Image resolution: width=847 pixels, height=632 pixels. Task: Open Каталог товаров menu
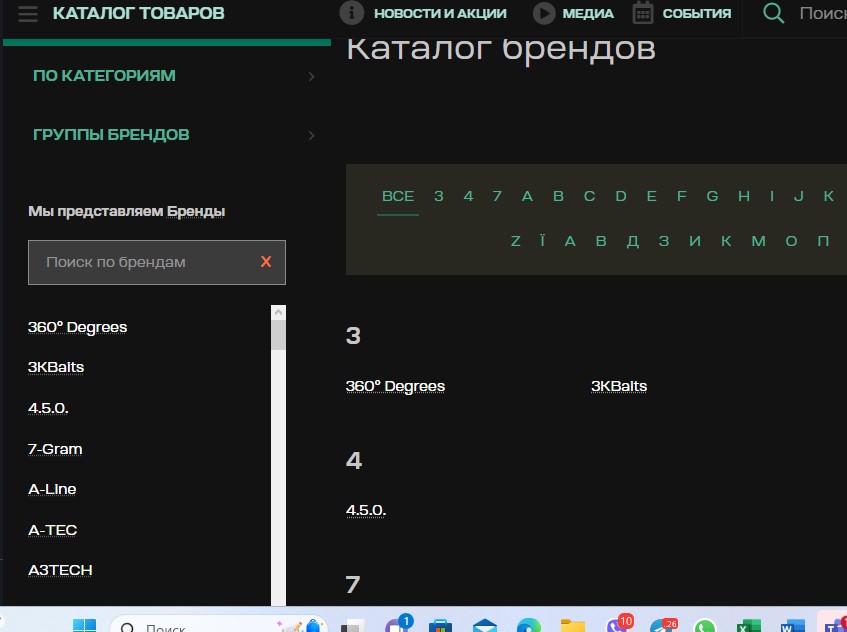pyautogui.click(x=139, y=13)
